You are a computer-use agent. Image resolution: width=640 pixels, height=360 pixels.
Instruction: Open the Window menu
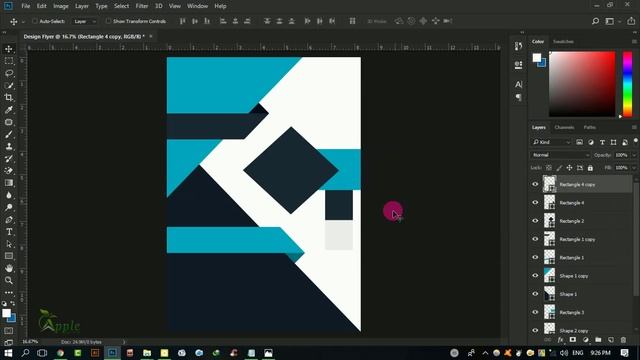[198, 6]
